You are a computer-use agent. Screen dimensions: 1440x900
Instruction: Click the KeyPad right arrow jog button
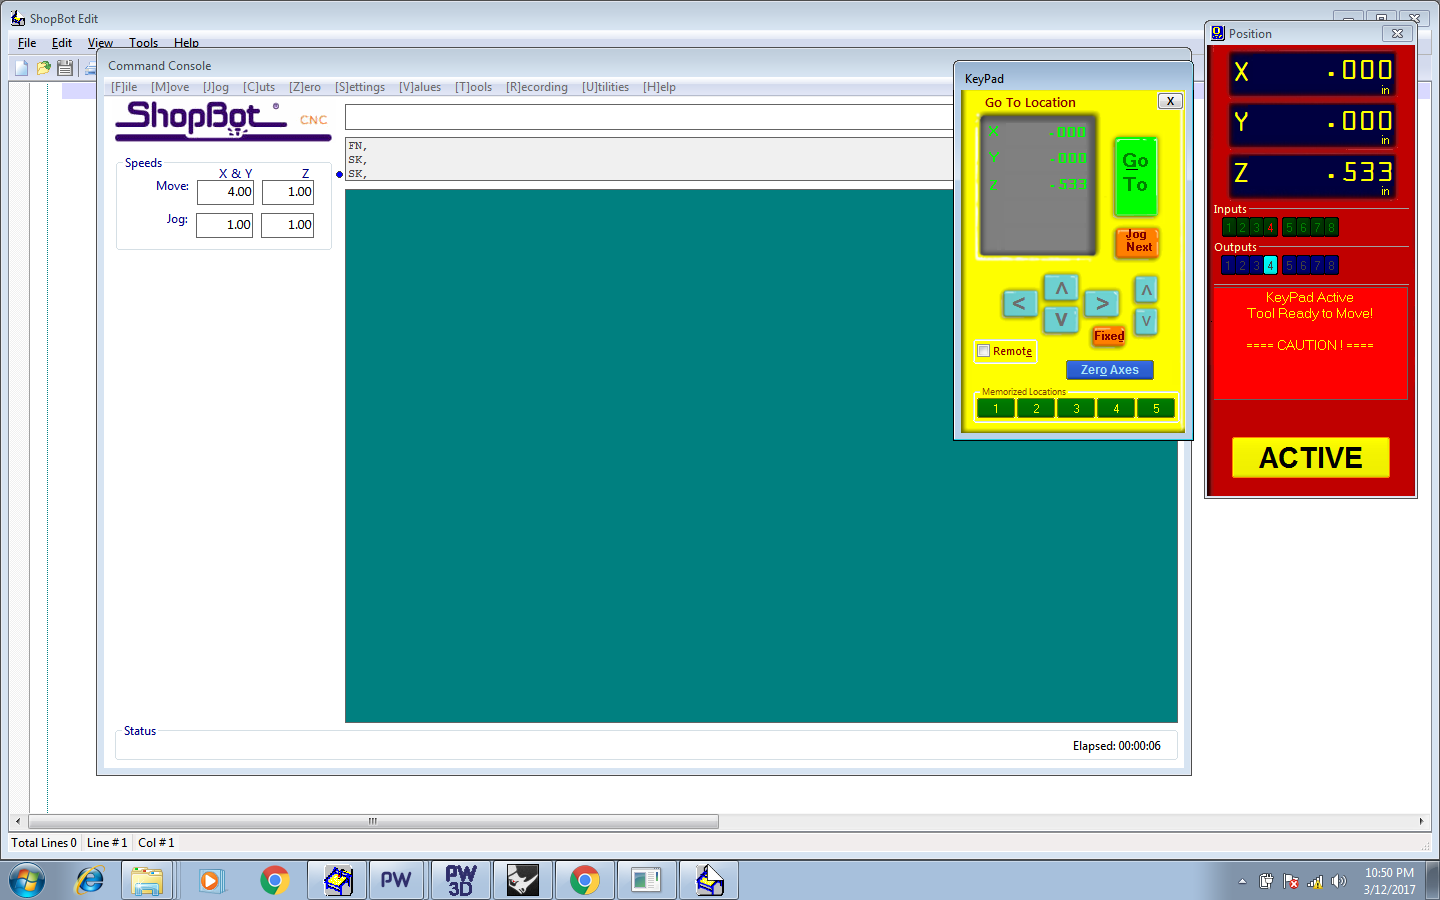tap(1101, 303)
